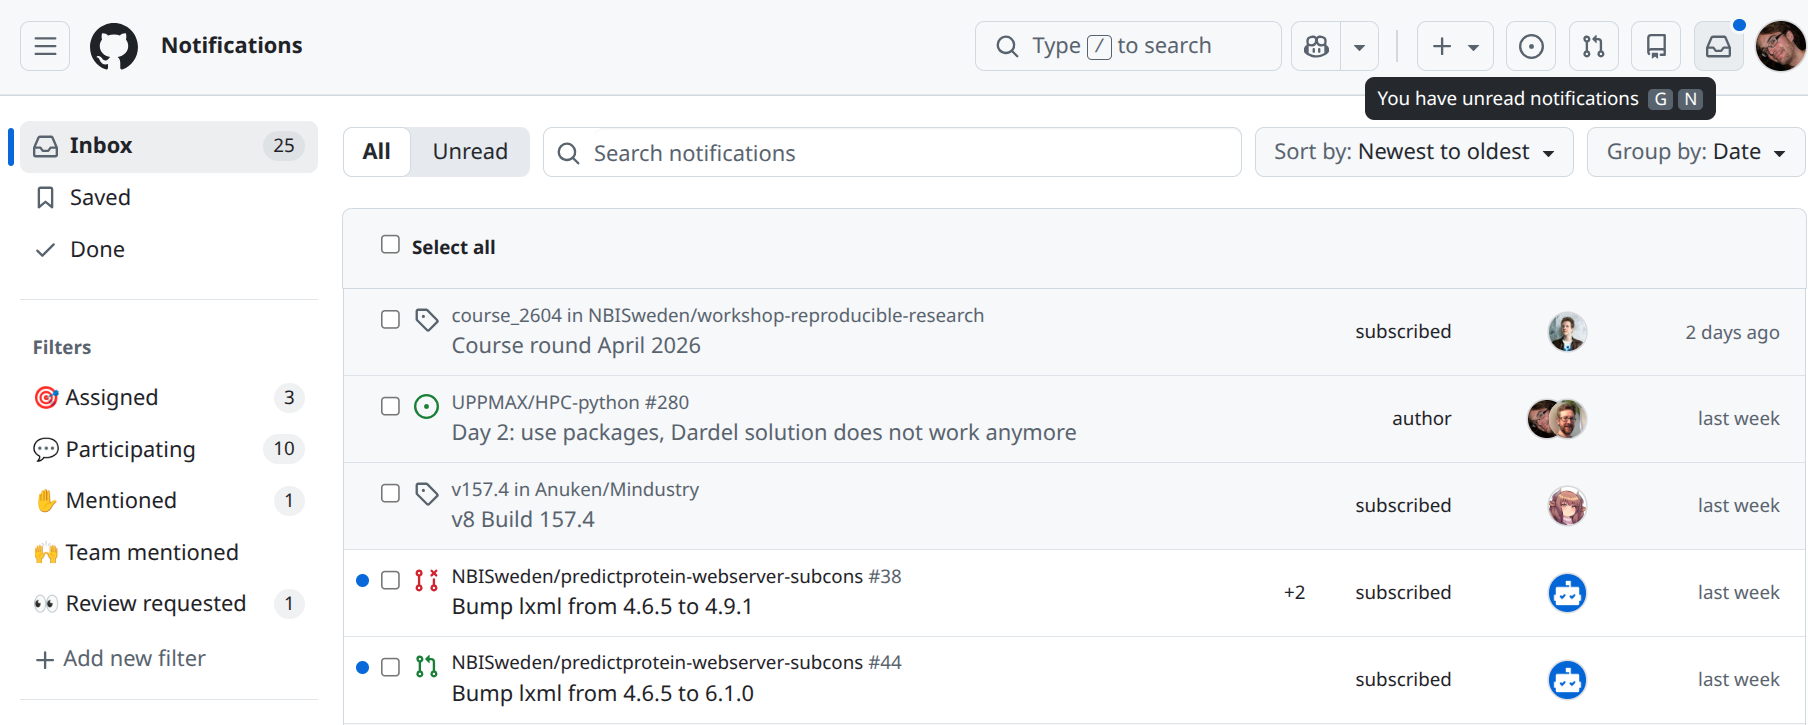
Task: Open Bump lxml from 4.6.5 to 6.1.0
Action: click(603, 694)
